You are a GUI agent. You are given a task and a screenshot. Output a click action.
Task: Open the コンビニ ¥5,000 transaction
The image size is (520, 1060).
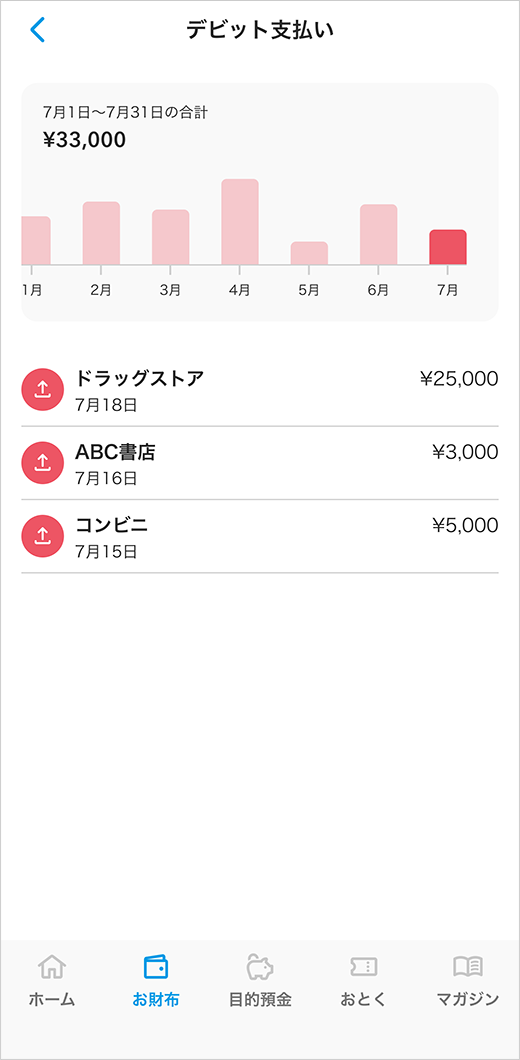(260, 537)
